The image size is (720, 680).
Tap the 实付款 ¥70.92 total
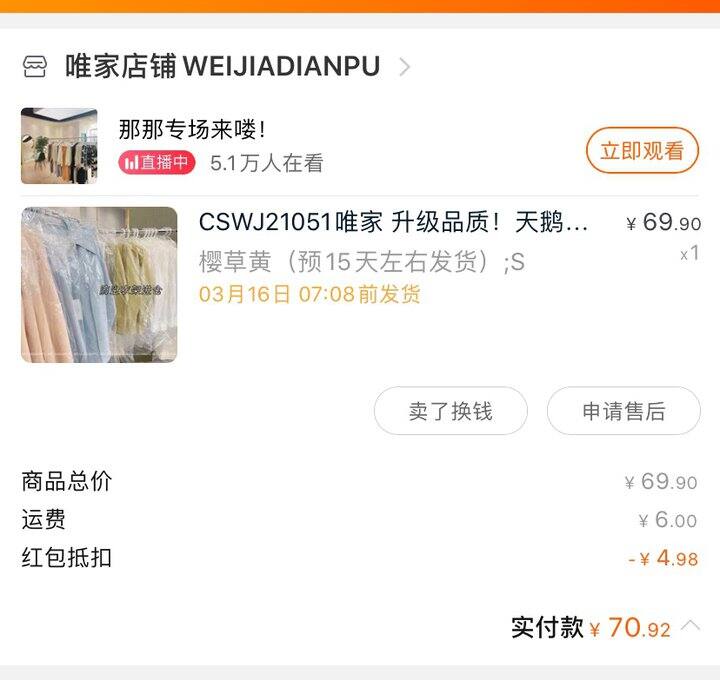591,627
